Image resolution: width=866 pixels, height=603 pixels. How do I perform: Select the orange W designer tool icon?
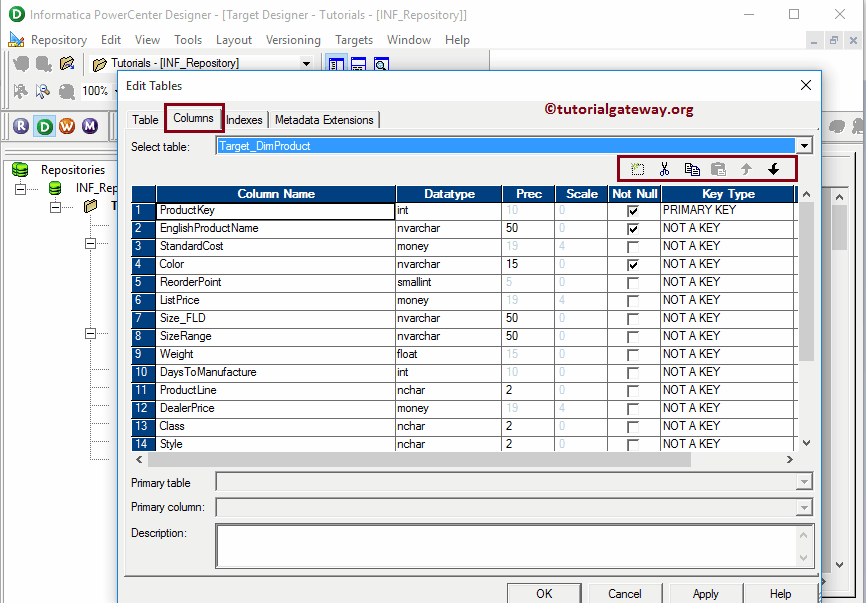click(x=67, y=126)
